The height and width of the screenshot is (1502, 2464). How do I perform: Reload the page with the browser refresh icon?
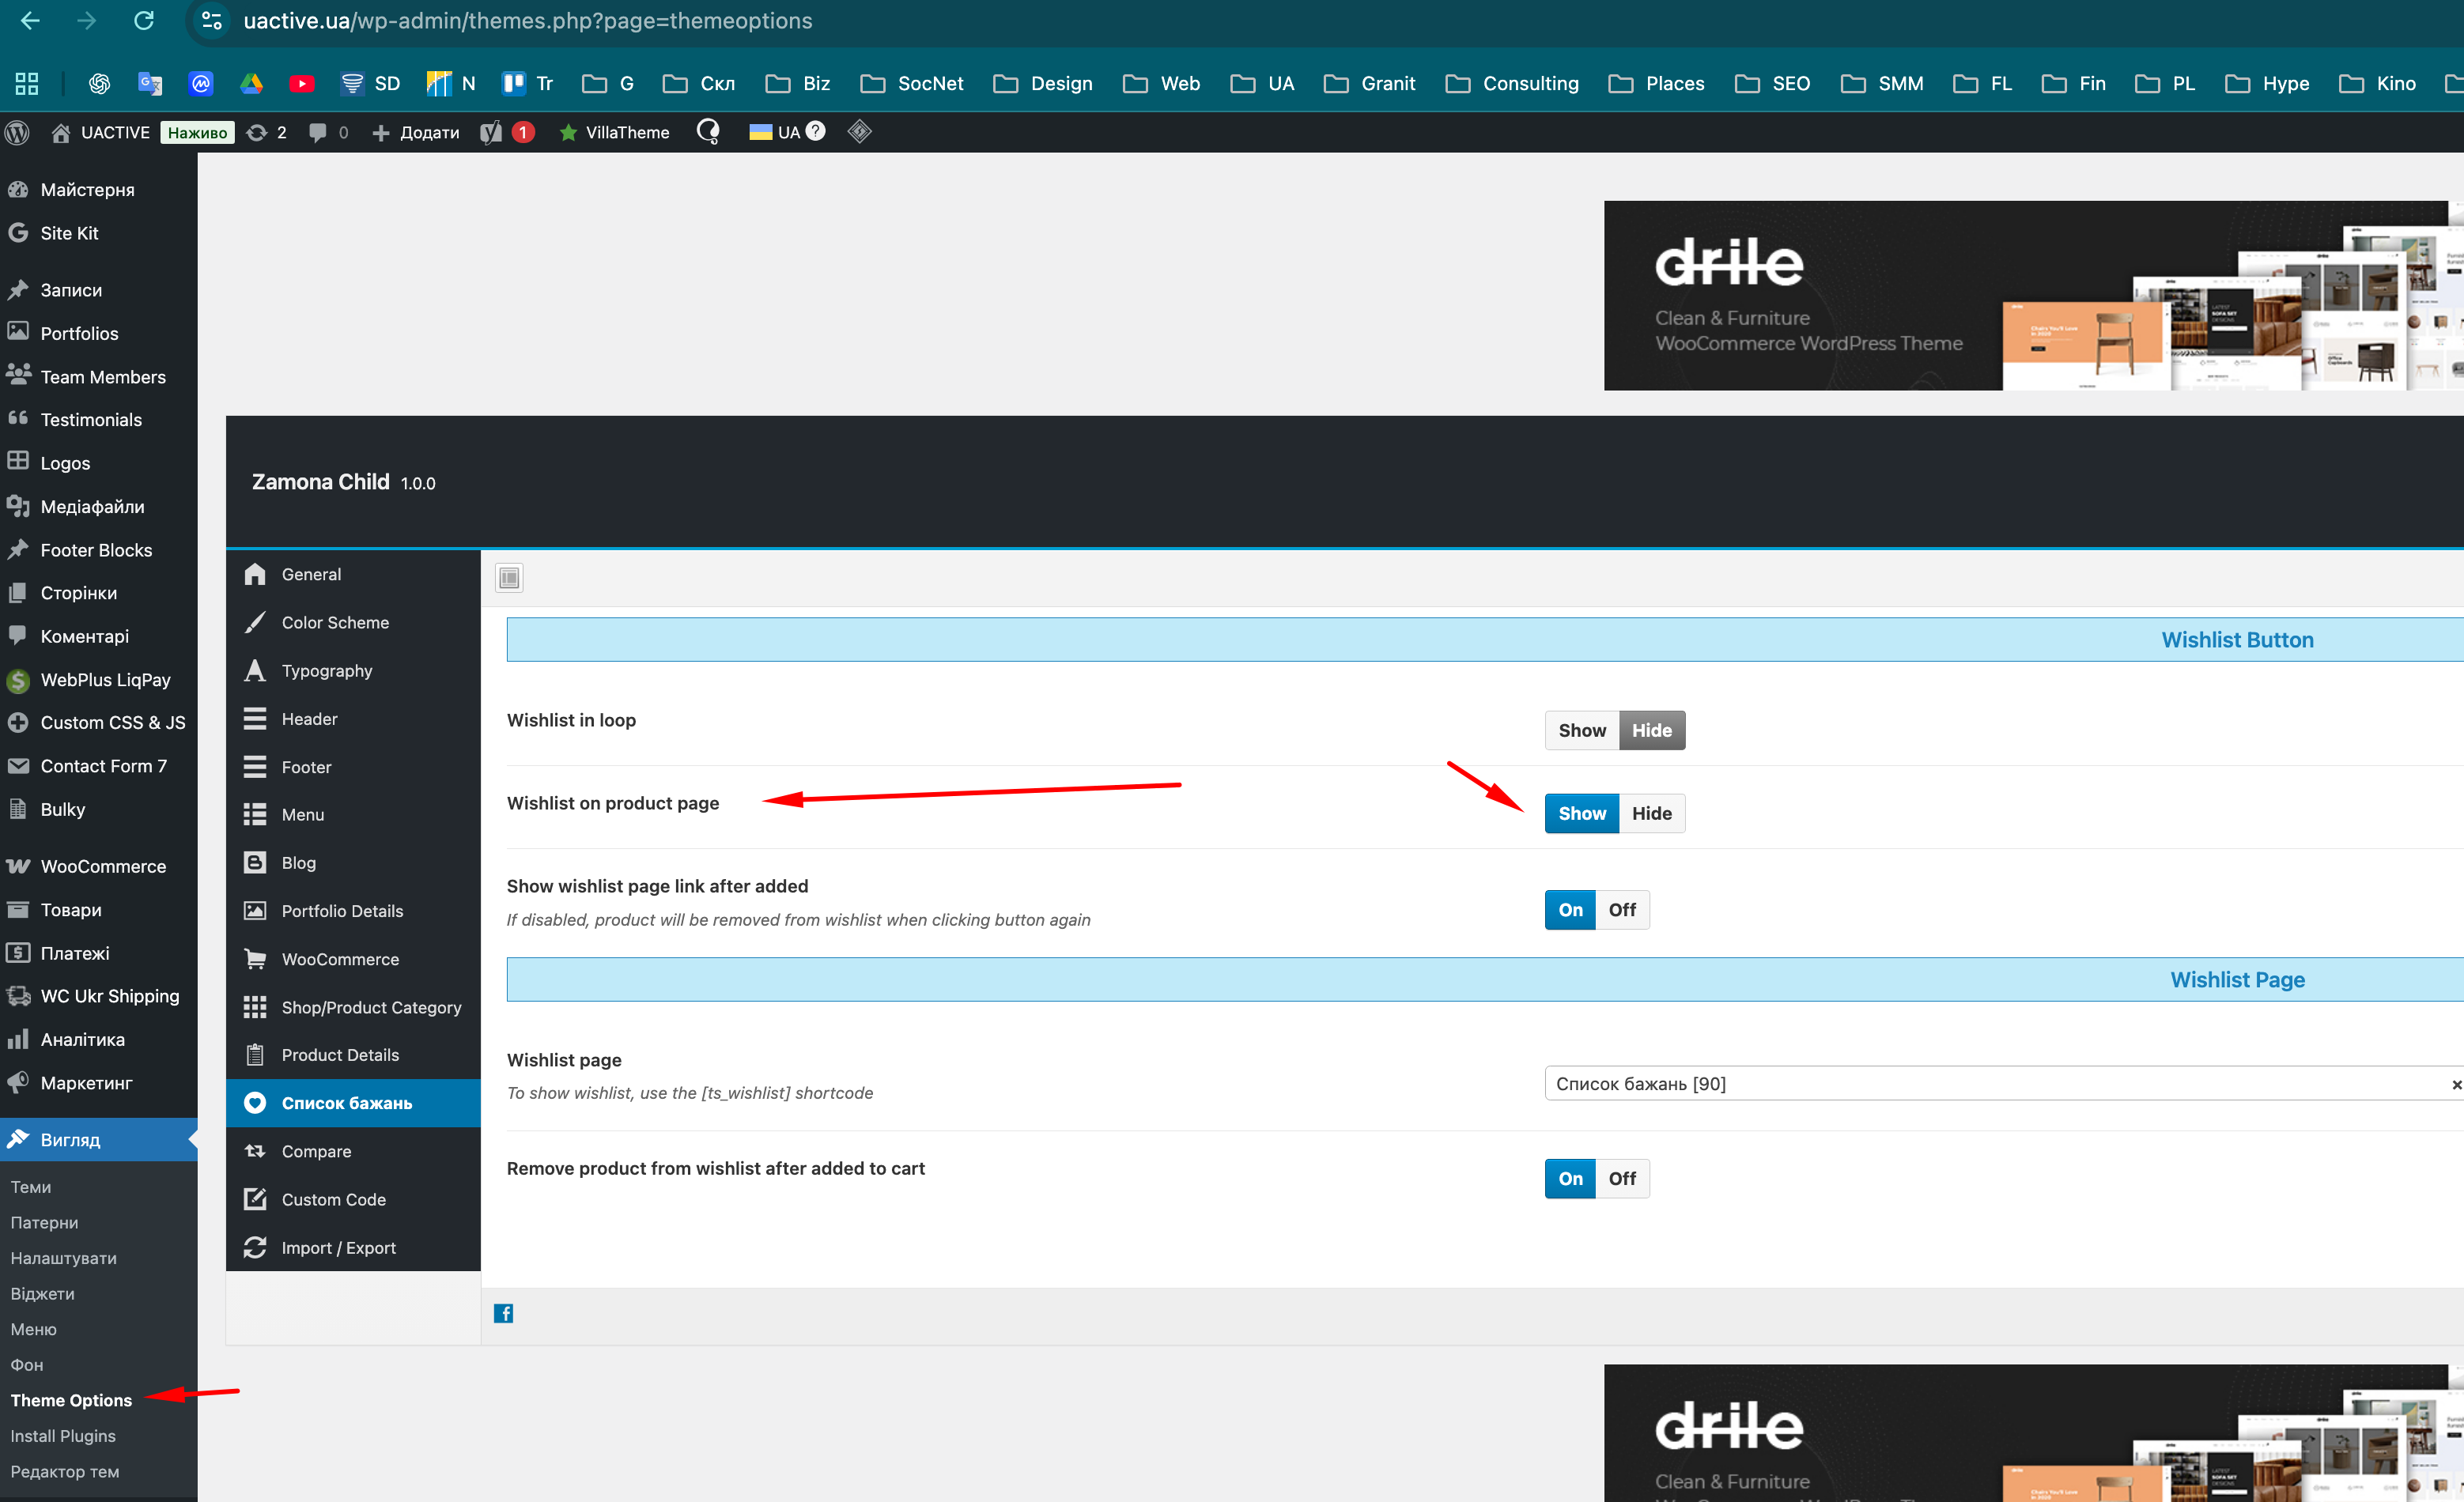click(144, 21)
